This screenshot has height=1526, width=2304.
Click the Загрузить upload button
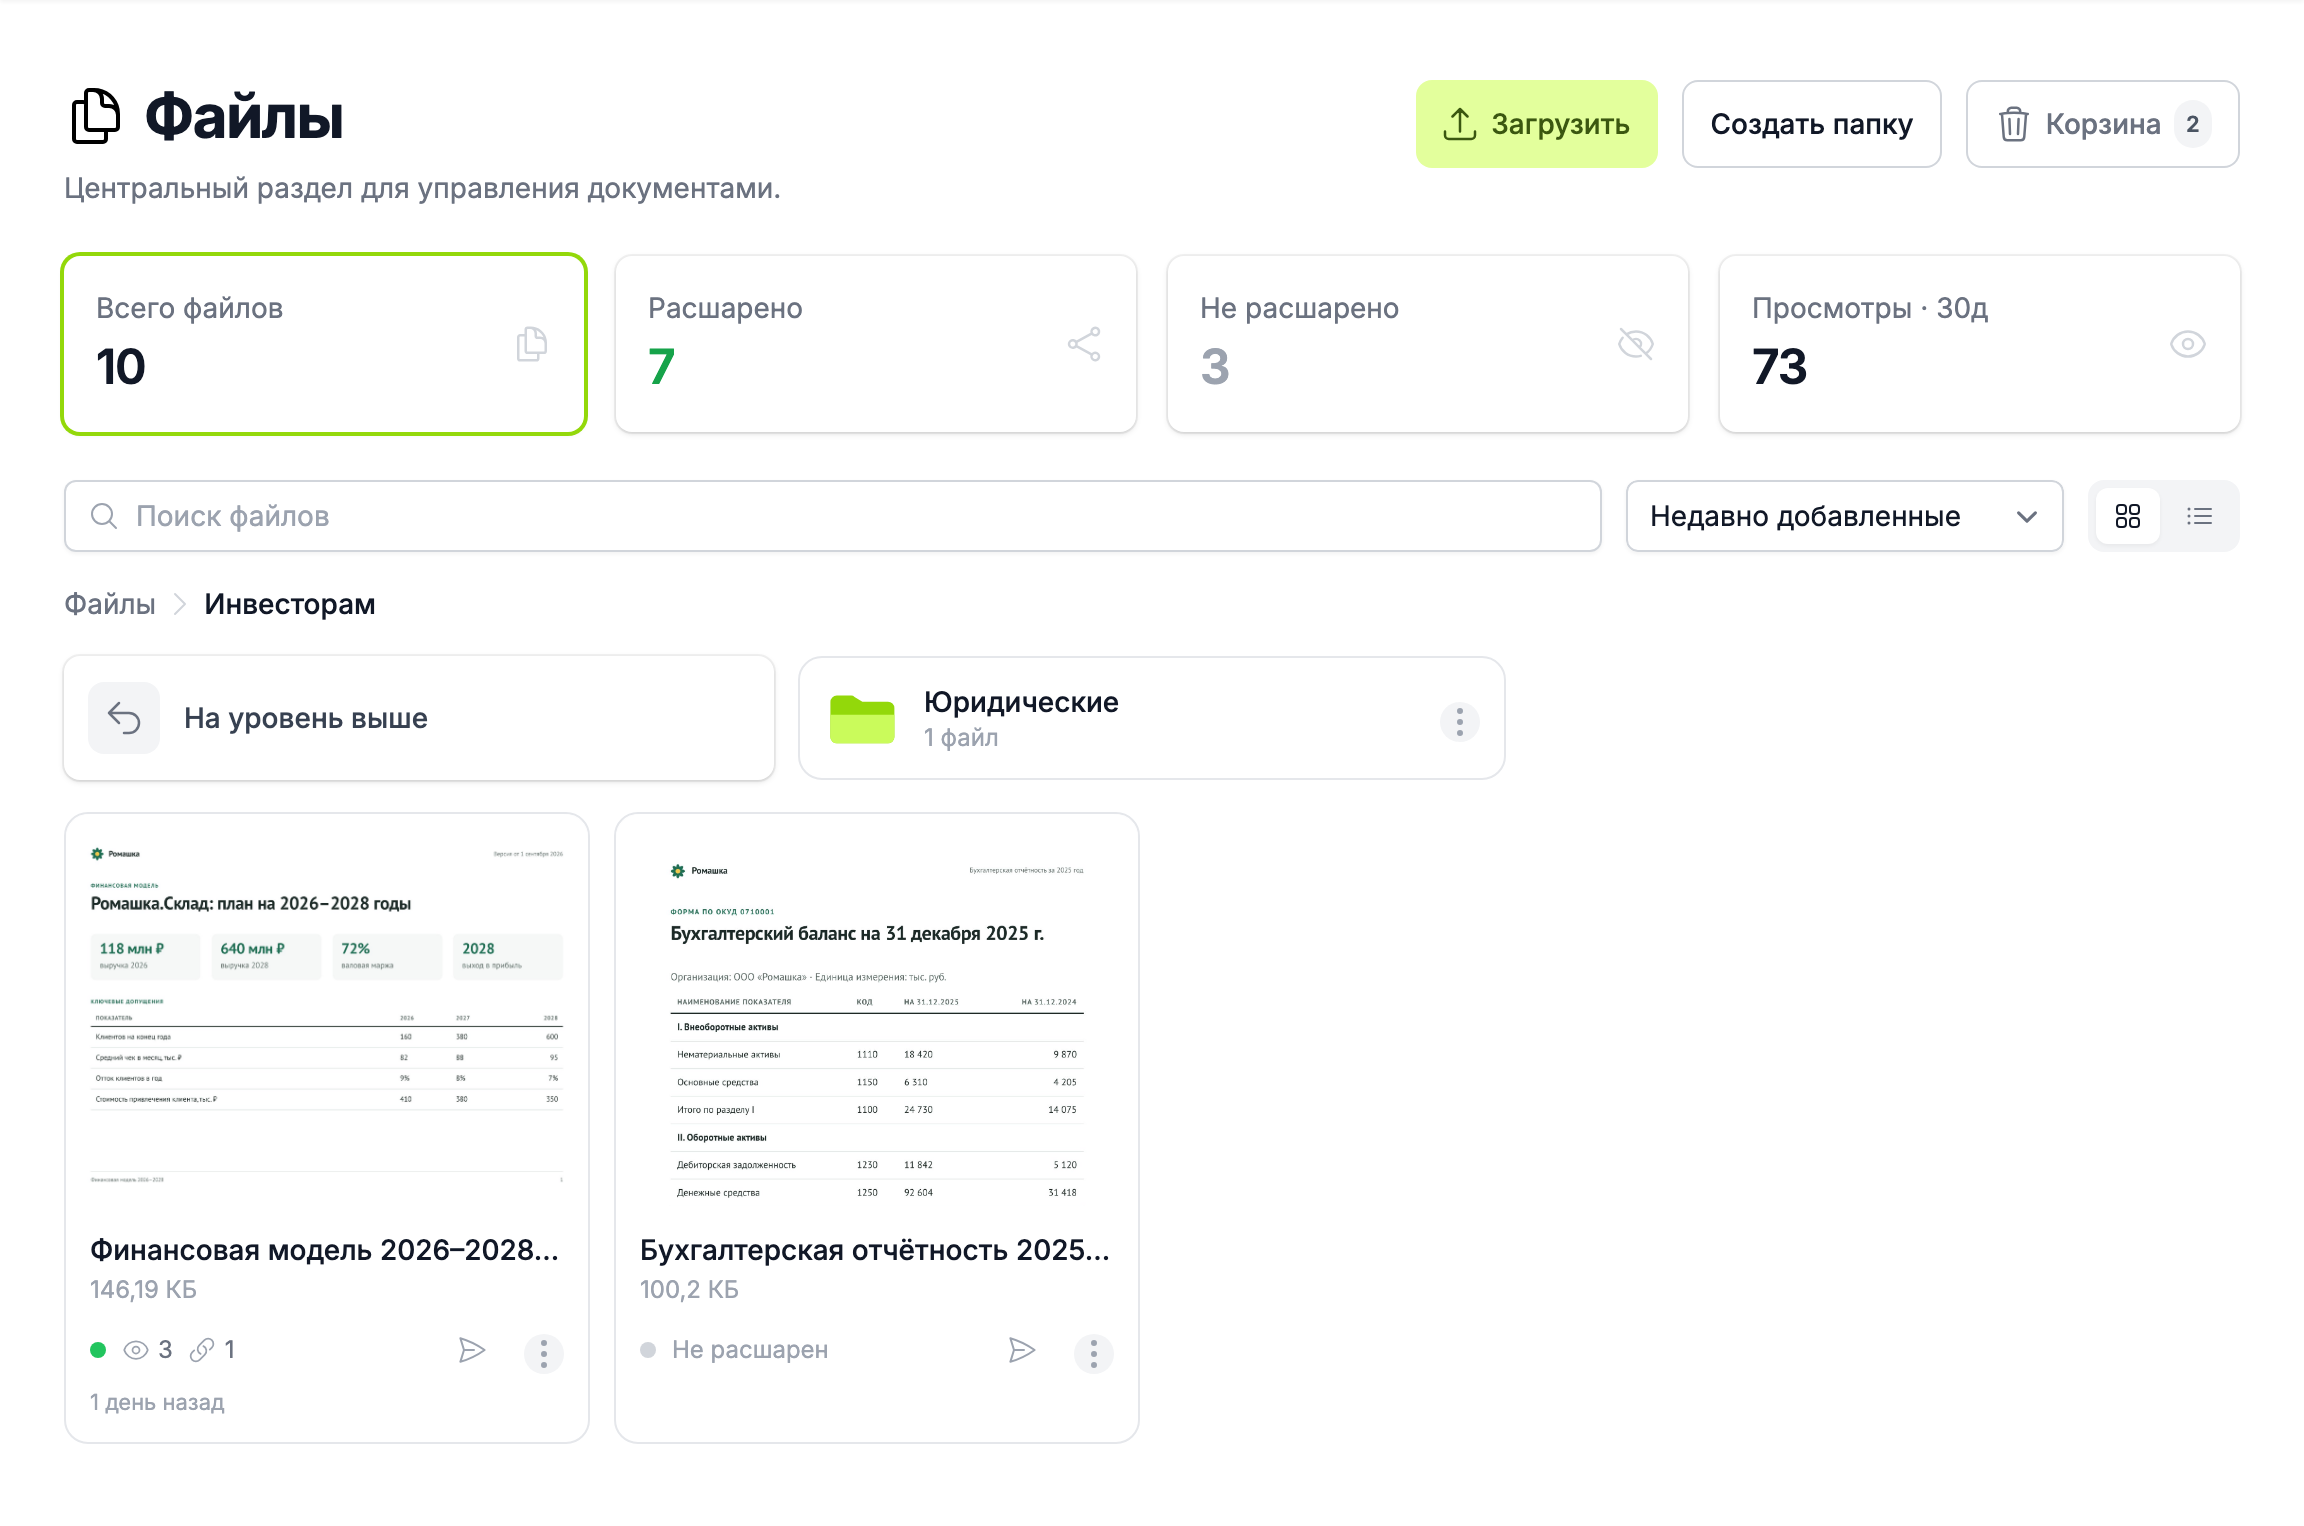pos(1536,124)
